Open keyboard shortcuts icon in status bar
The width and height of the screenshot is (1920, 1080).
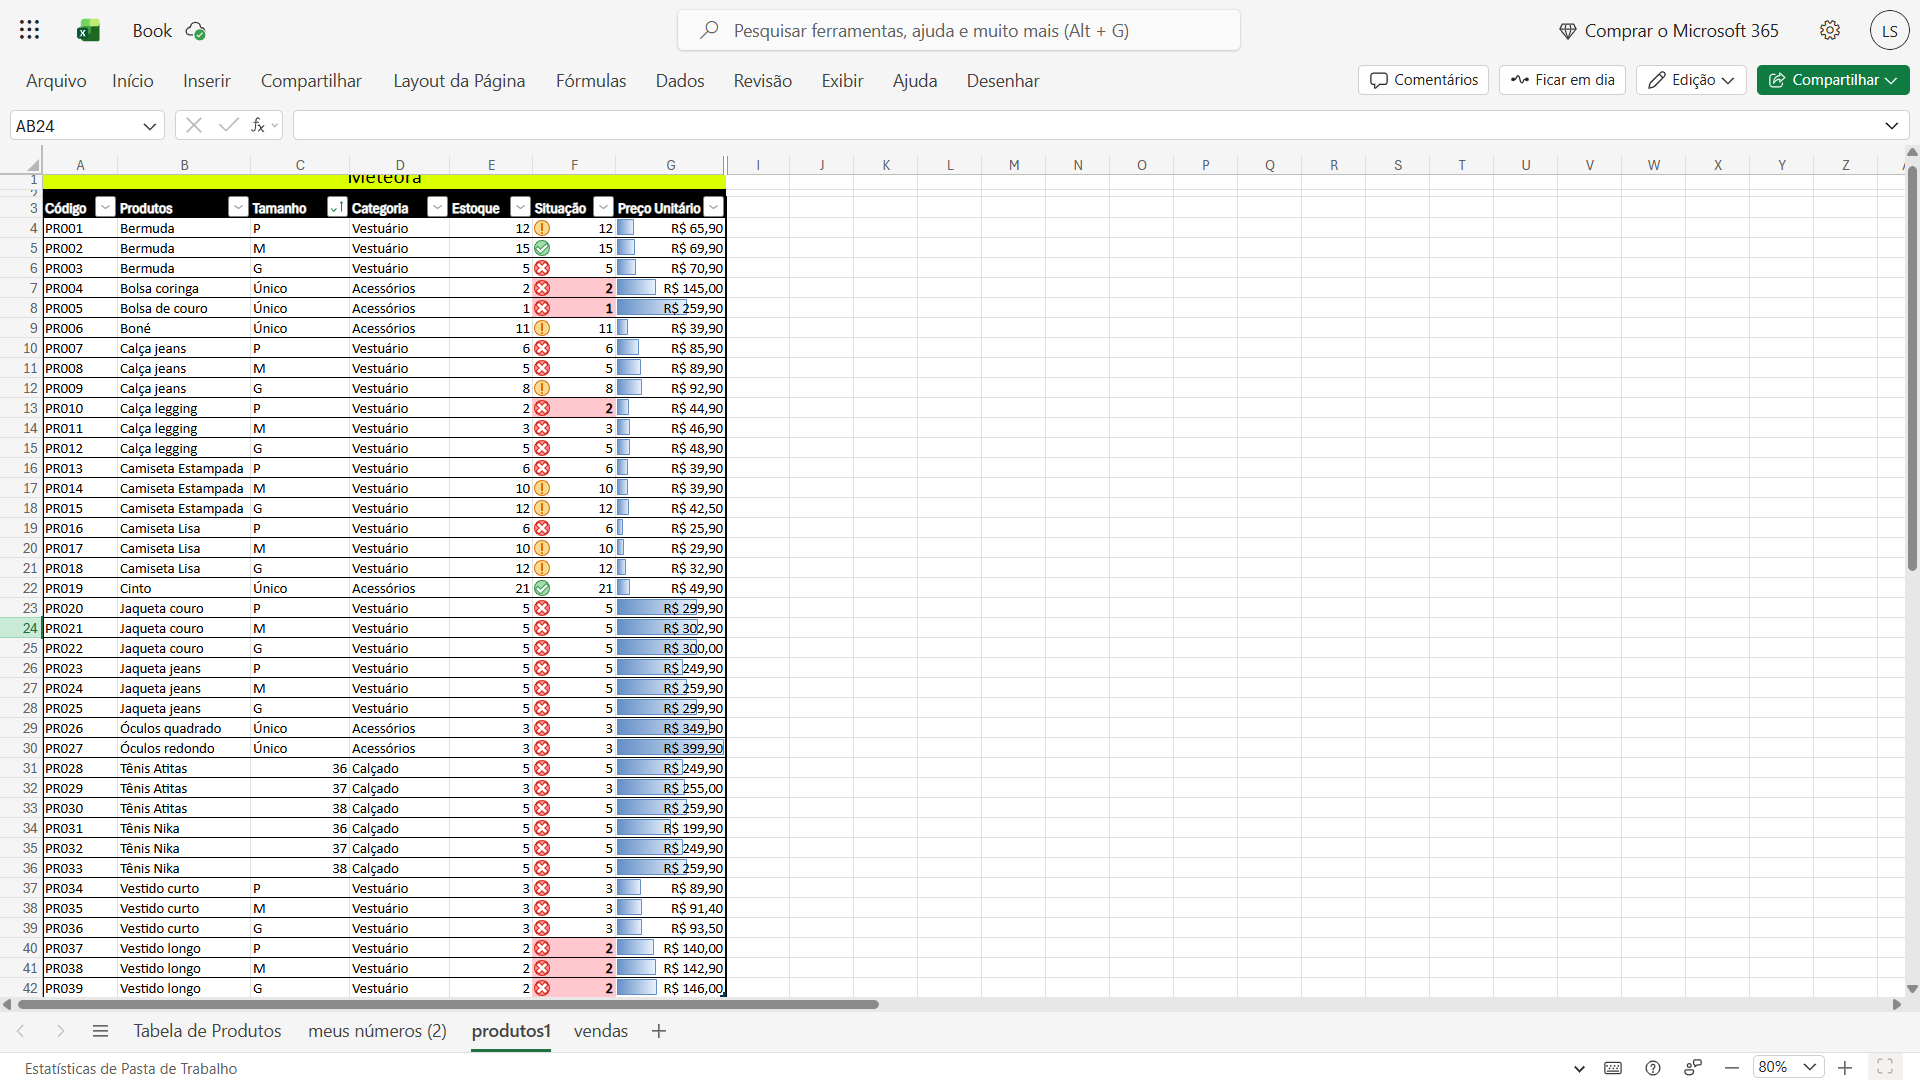pyautogui.click(x=1613, y=1068)
